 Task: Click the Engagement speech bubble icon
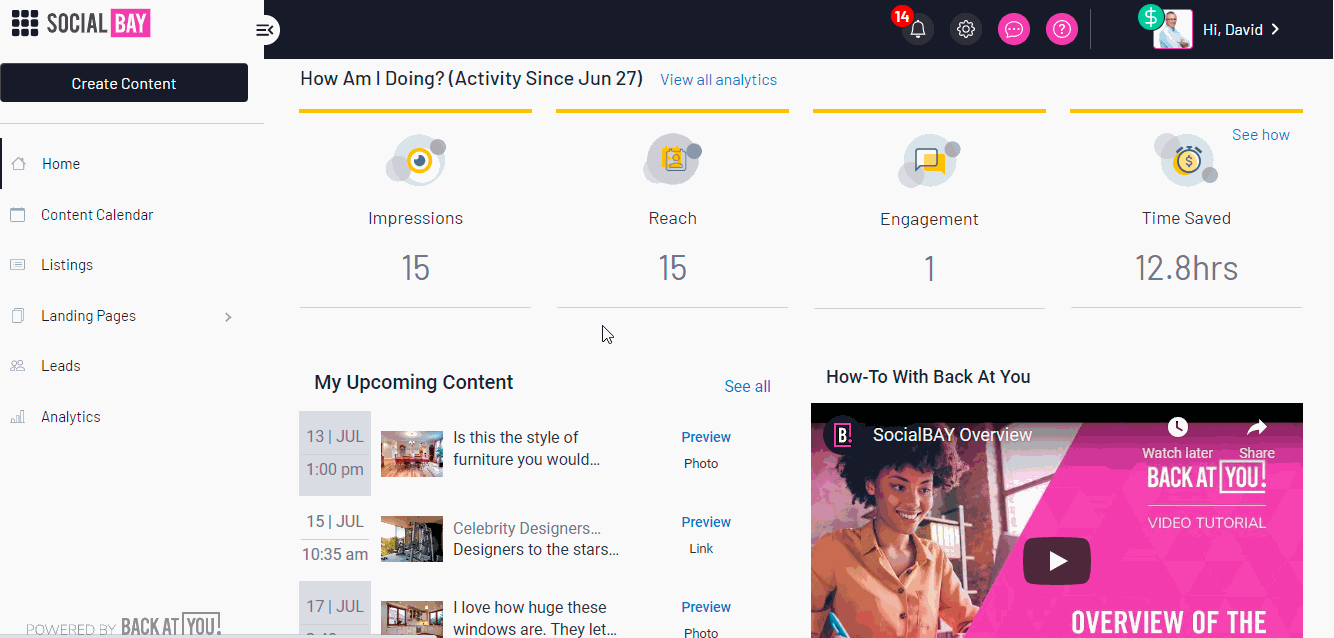tap(930, 161)
